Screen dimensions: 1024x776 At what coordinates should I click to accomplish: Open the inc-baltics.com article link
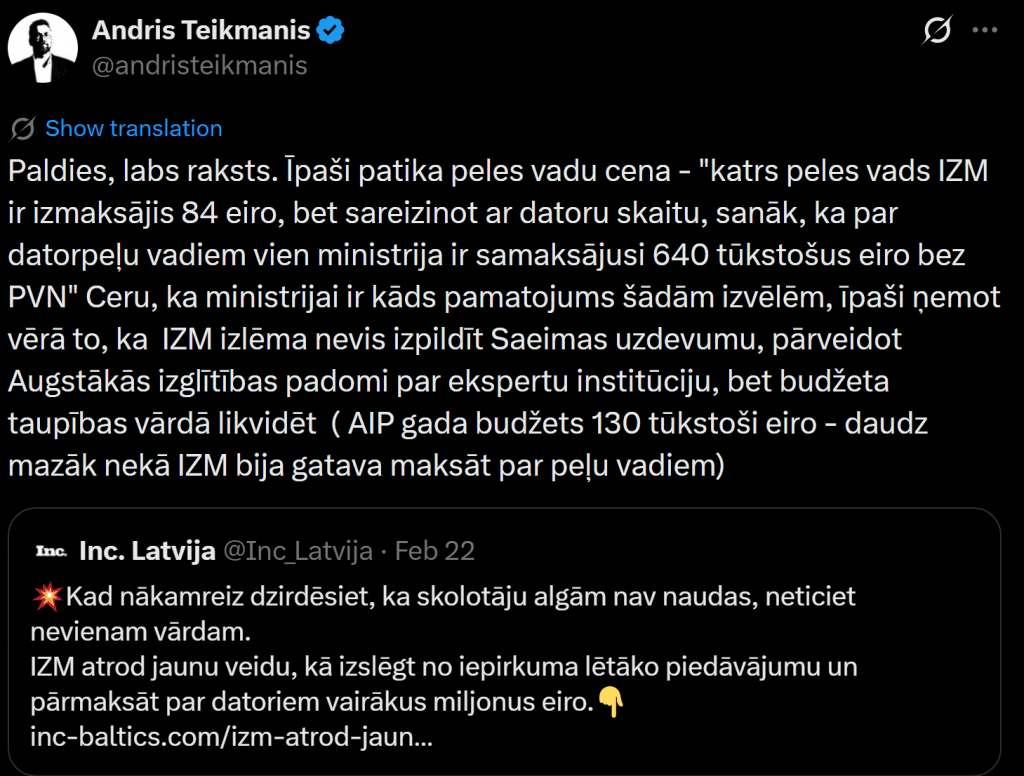pos(232,738)
